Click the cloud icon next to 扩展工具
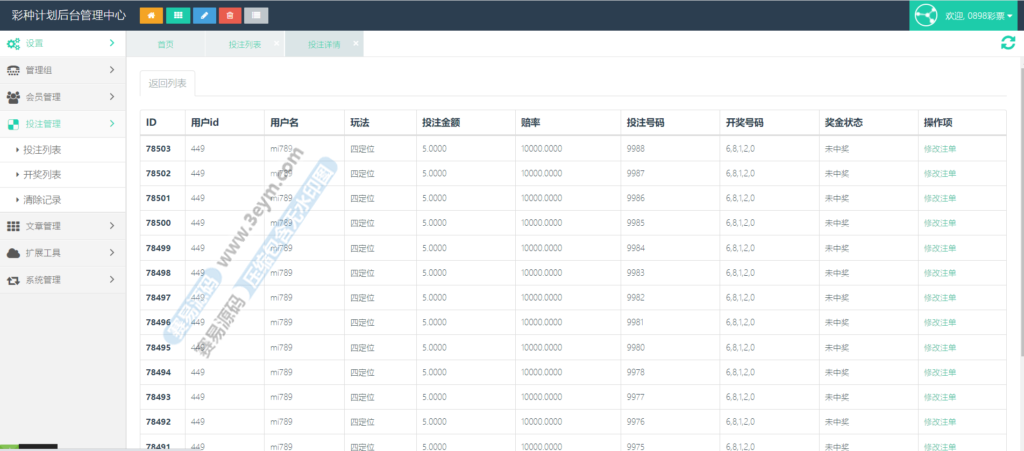1024x451 pixels. coord(13,253)
